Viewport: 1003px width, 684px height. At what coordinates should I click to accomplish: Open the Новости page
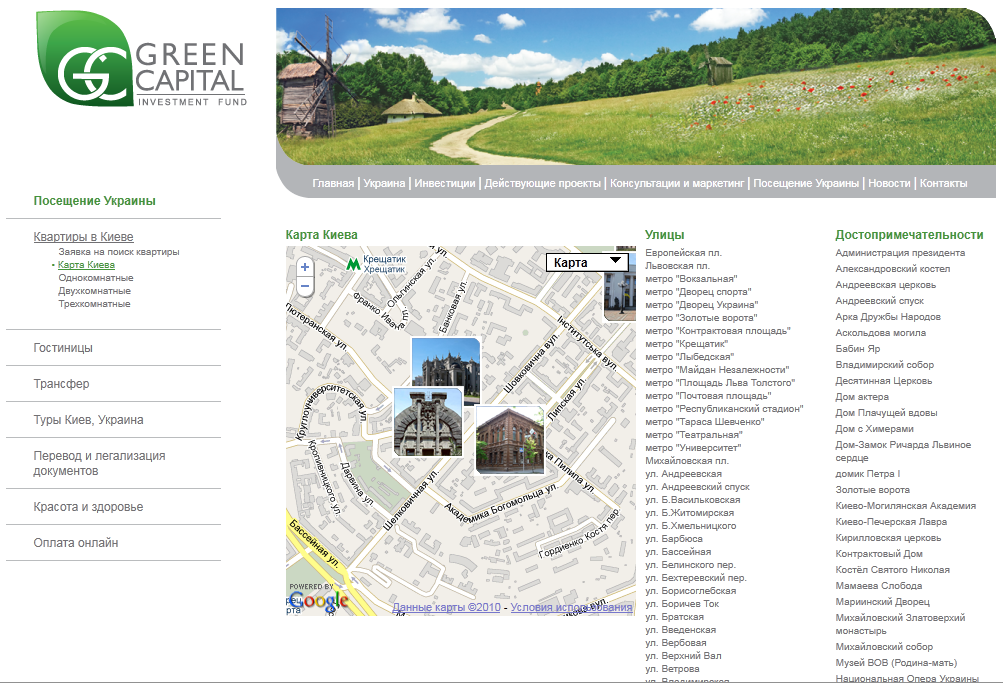tap(890, 183)
